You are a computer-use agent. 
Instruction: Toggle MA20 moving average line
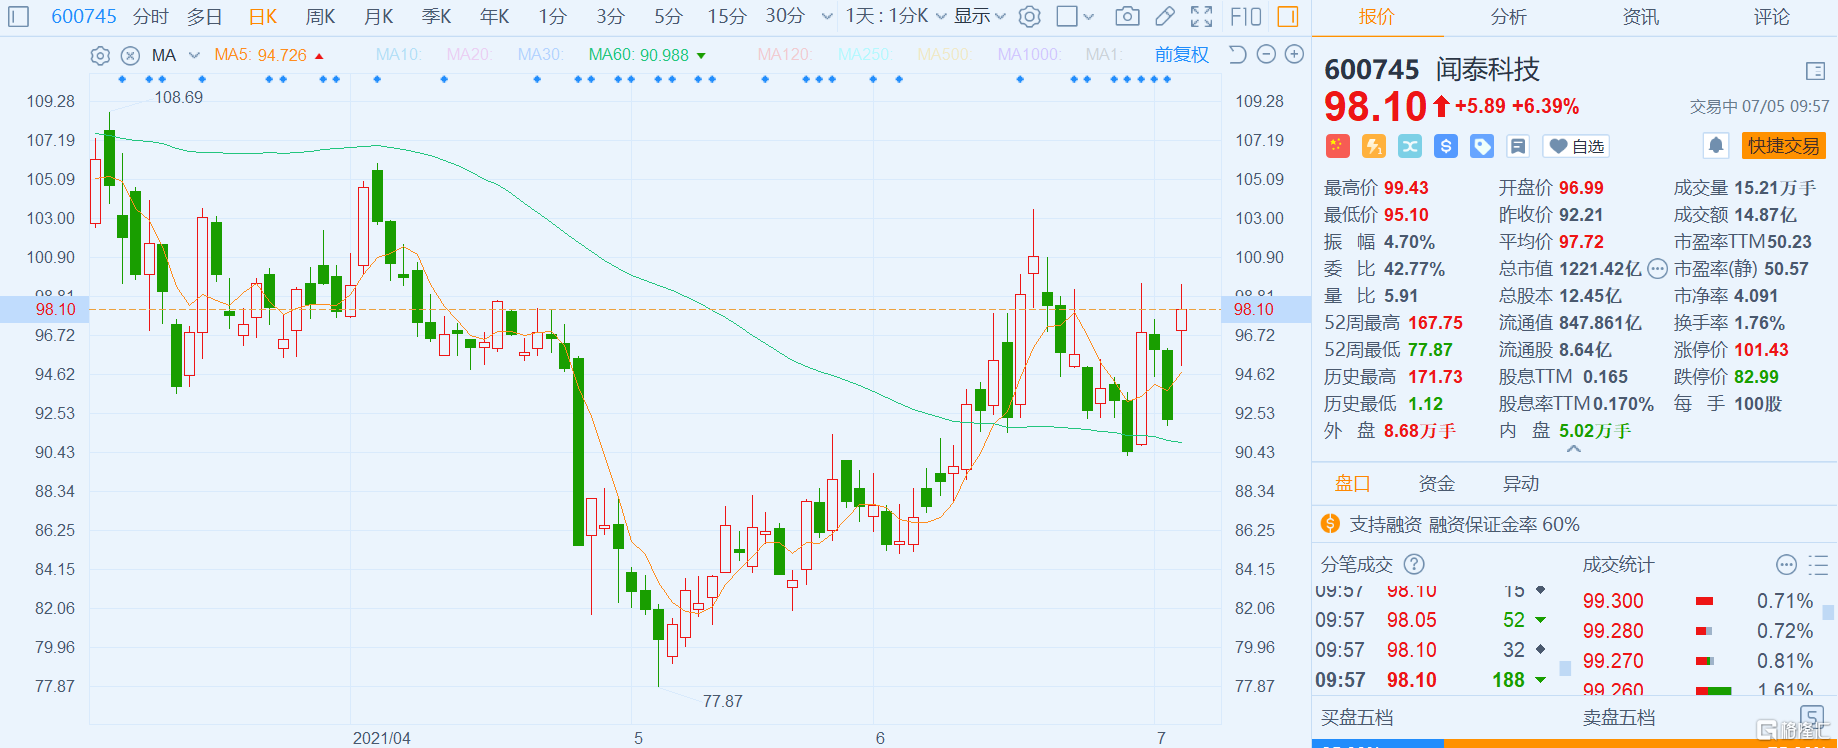click(469, 55)
